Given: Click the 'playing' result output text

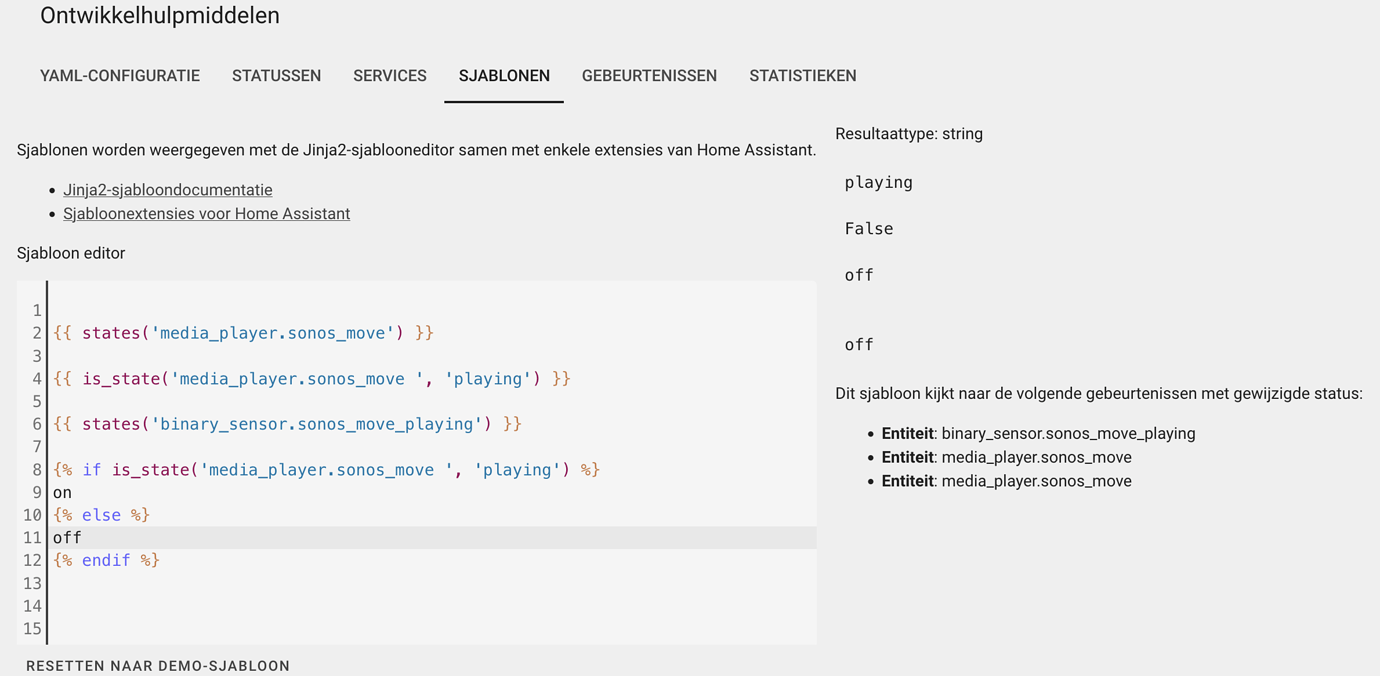Looking at the screenshot, I should point(879,183).
